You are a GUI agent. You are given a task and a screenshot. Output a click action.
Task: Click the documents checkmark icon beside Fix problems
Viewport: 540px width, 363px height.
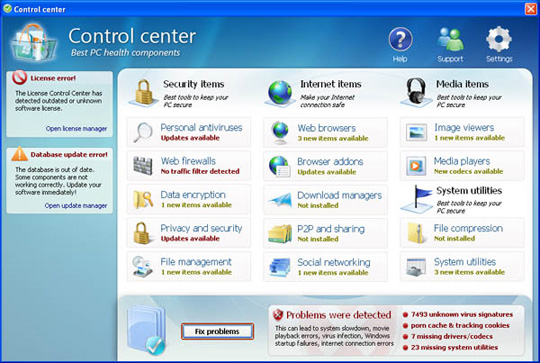146,330
